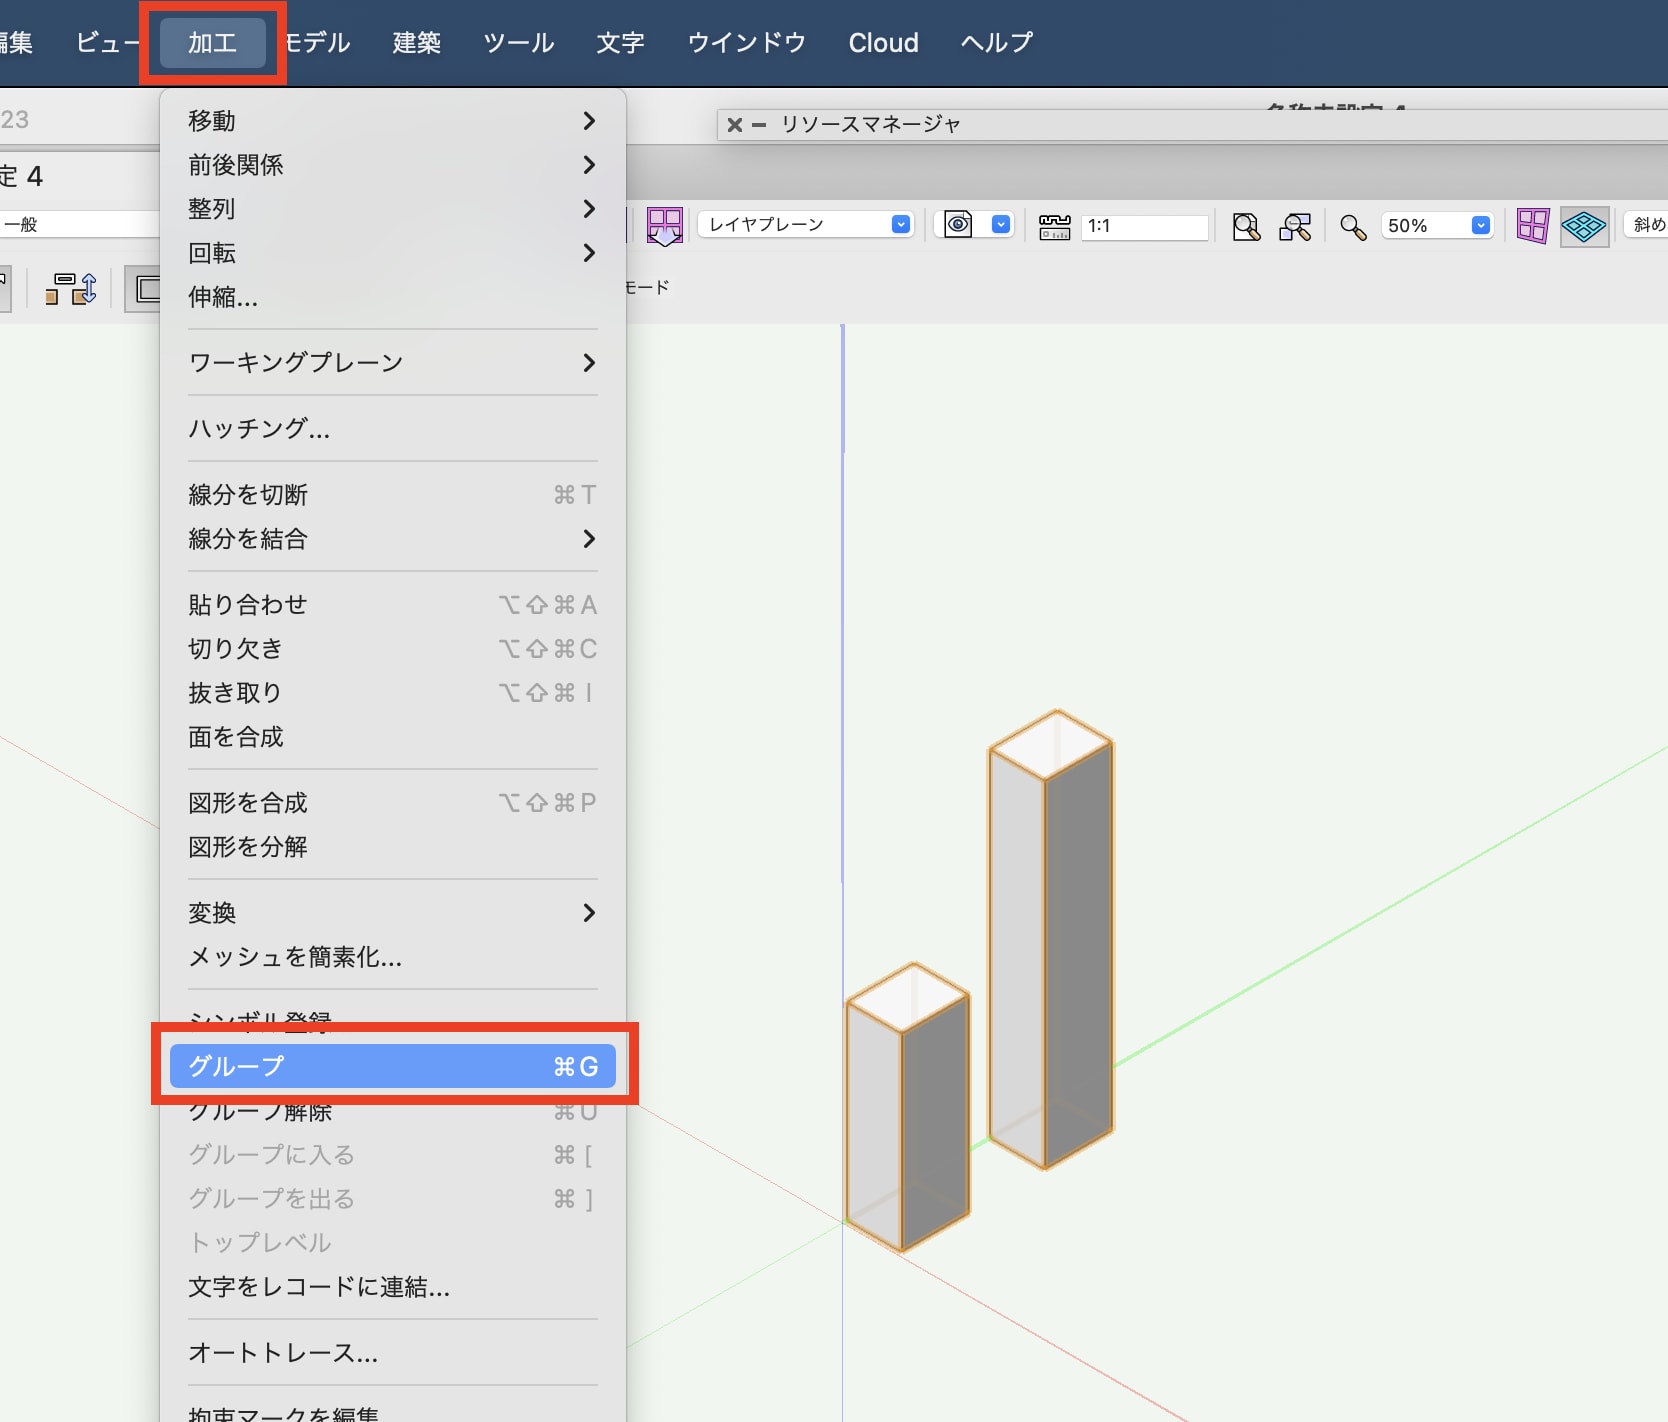The width and height of the screenshot is (1668, 1422).
Task: Expand the 整列 submenu
Action: [393, 209]
